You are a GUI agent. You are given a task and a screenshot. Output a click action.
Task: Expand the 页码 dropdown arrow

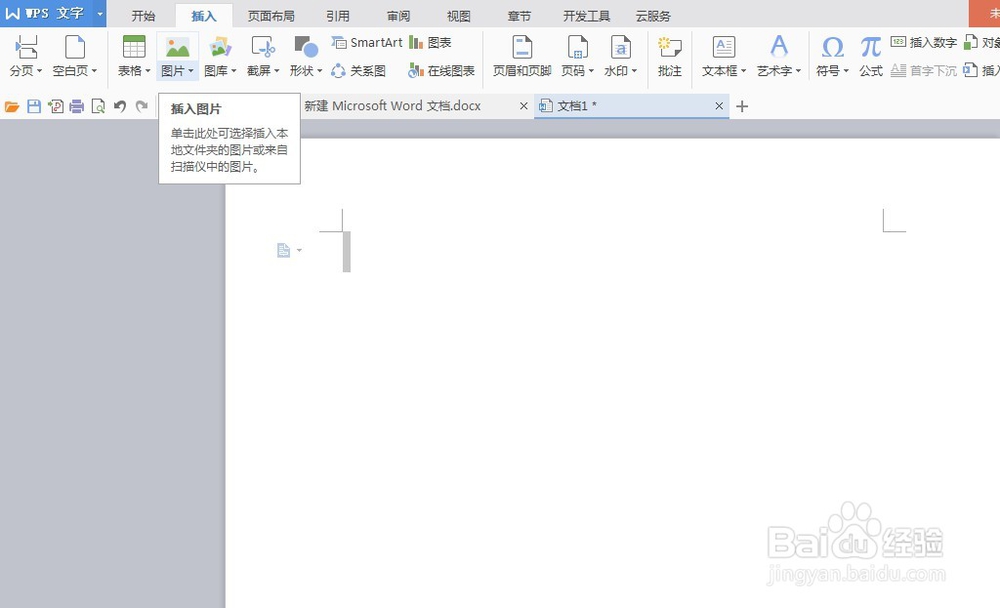tap(591, 71)
